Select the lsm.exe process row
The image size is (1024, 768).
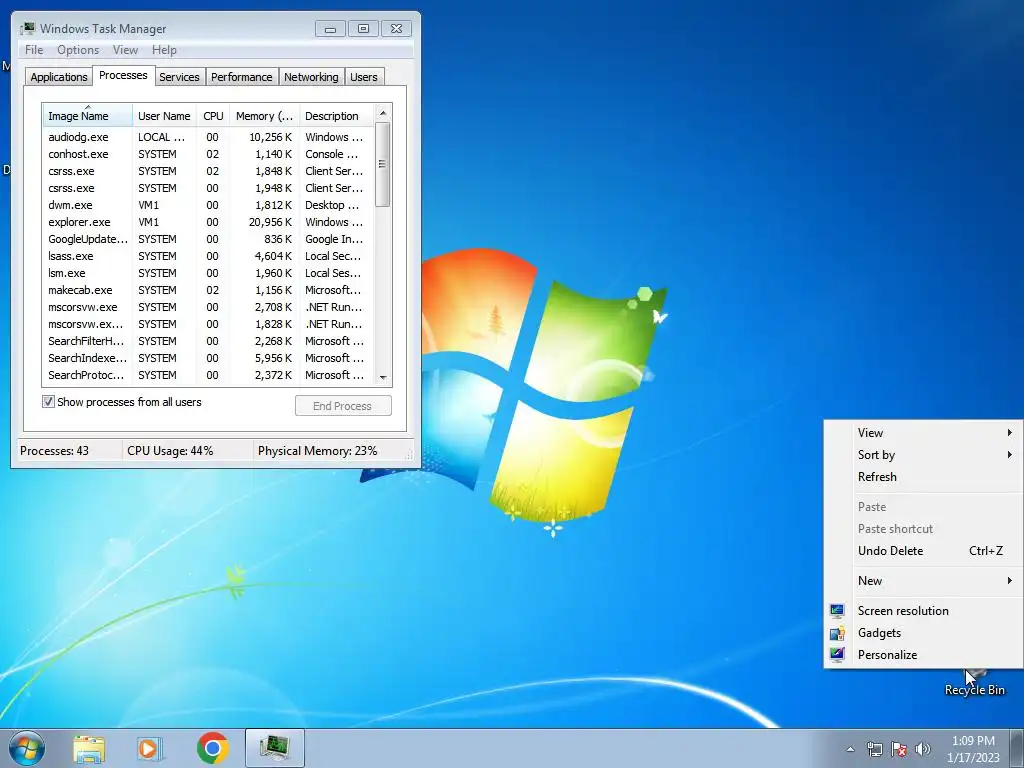coord(208,273)
